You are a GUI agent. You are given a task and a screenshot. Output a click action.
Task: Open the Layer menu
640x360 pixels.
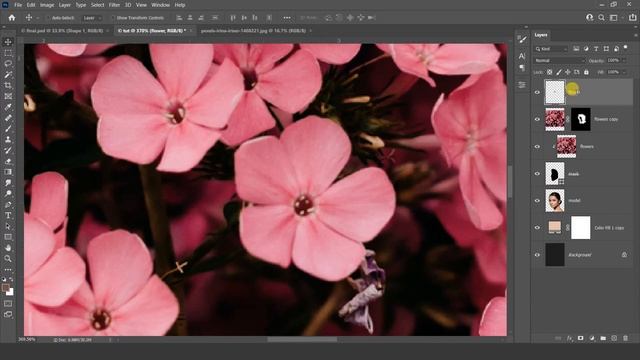(x=64, y=5)
